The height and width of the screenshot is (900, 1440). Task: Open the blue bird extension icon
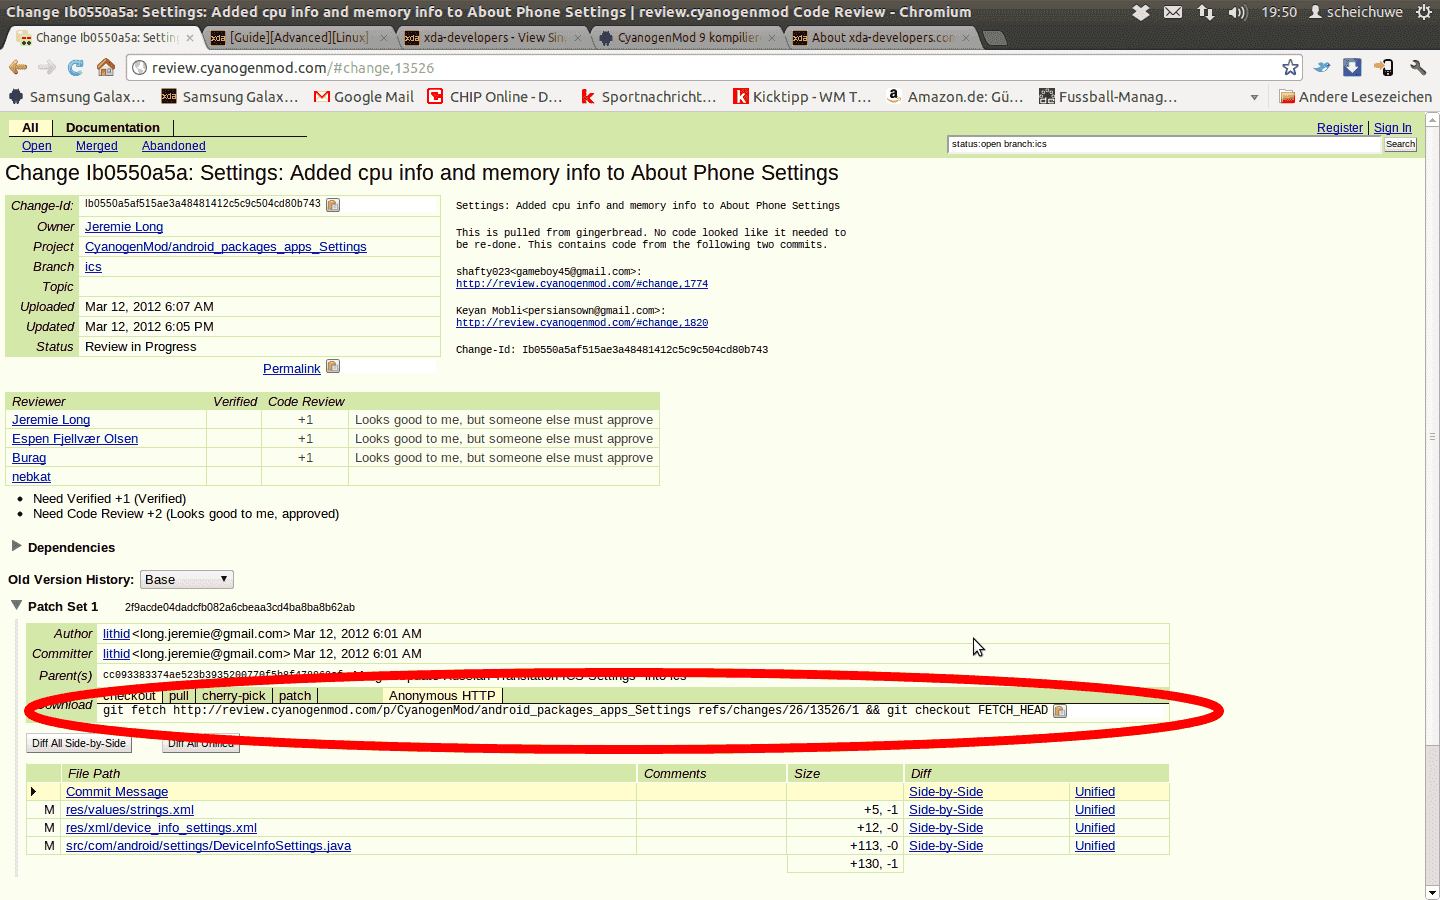point(1322,67)
